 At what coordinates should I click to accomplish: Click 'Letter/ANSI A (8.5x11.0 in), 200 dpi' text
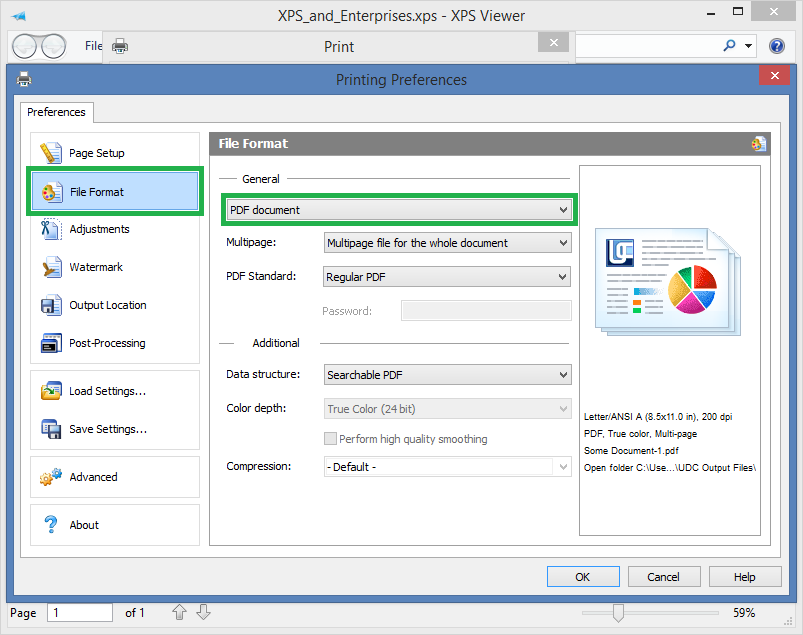click(x=658, y=417)
